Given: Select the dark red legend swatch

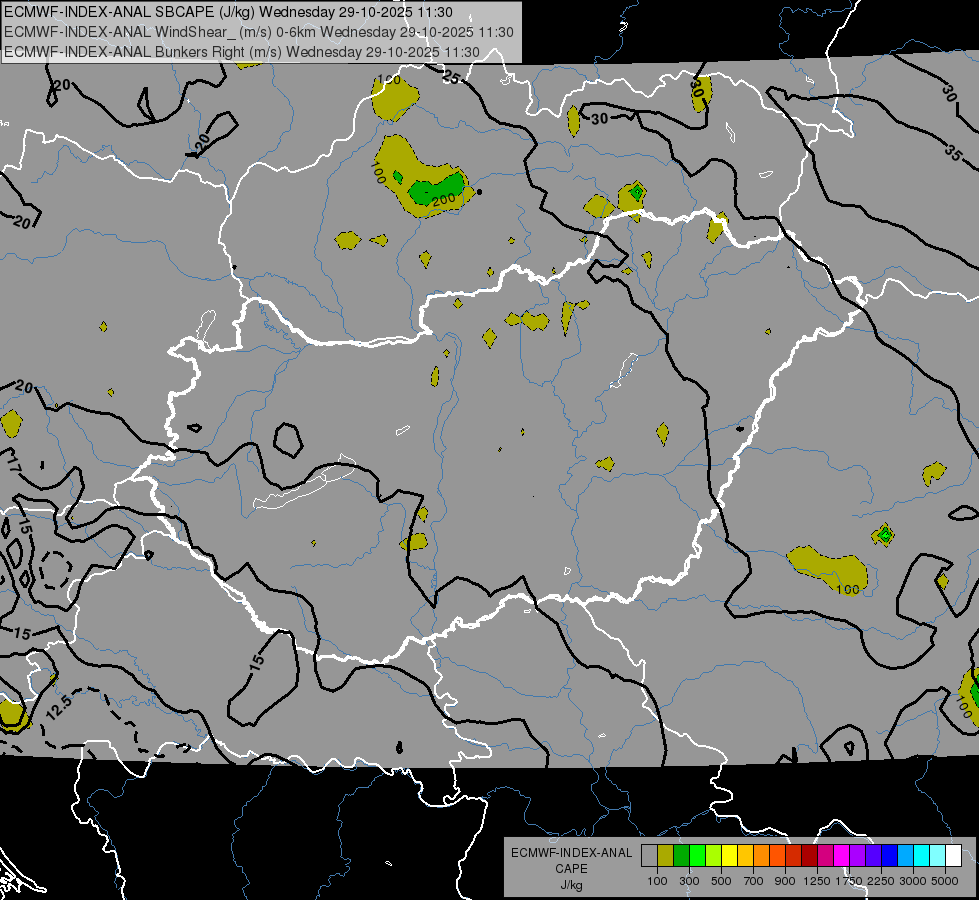Looking at the screenshot, I should coord(809,856).
